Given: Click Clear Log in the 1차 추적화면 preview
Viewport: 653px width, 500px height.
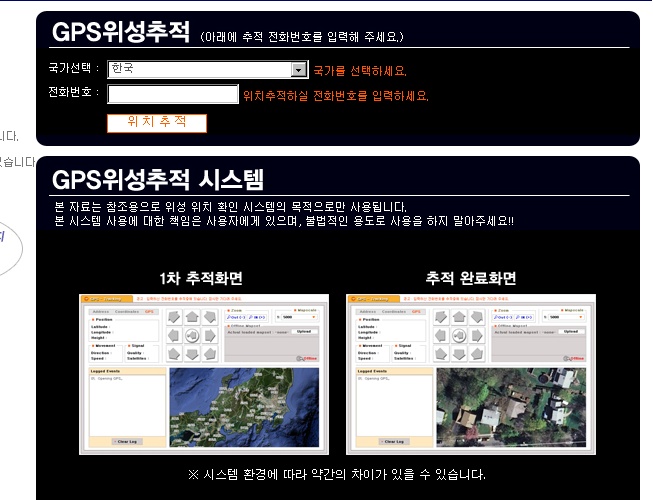Looking at the screenshot, I should (127, 441).
